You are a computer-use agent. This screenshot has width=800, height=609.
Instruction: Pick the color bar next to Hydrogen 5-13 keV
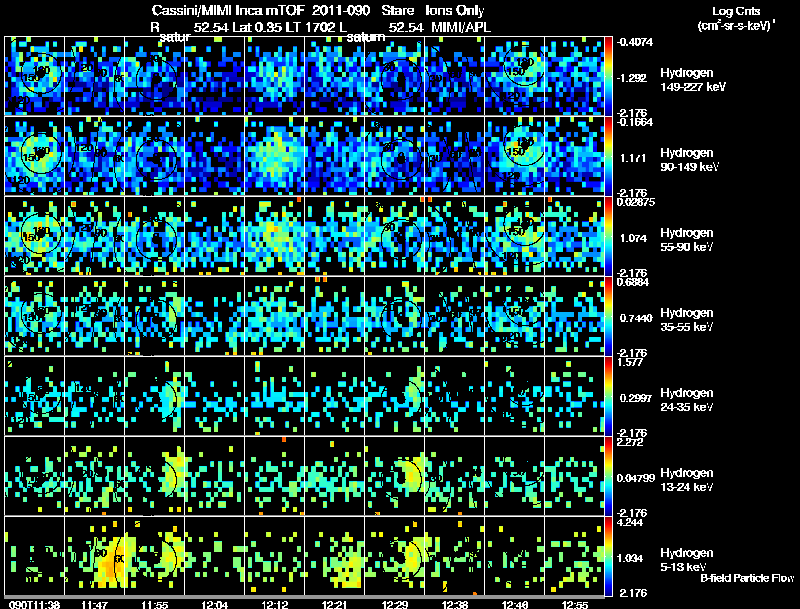[608, 556]
